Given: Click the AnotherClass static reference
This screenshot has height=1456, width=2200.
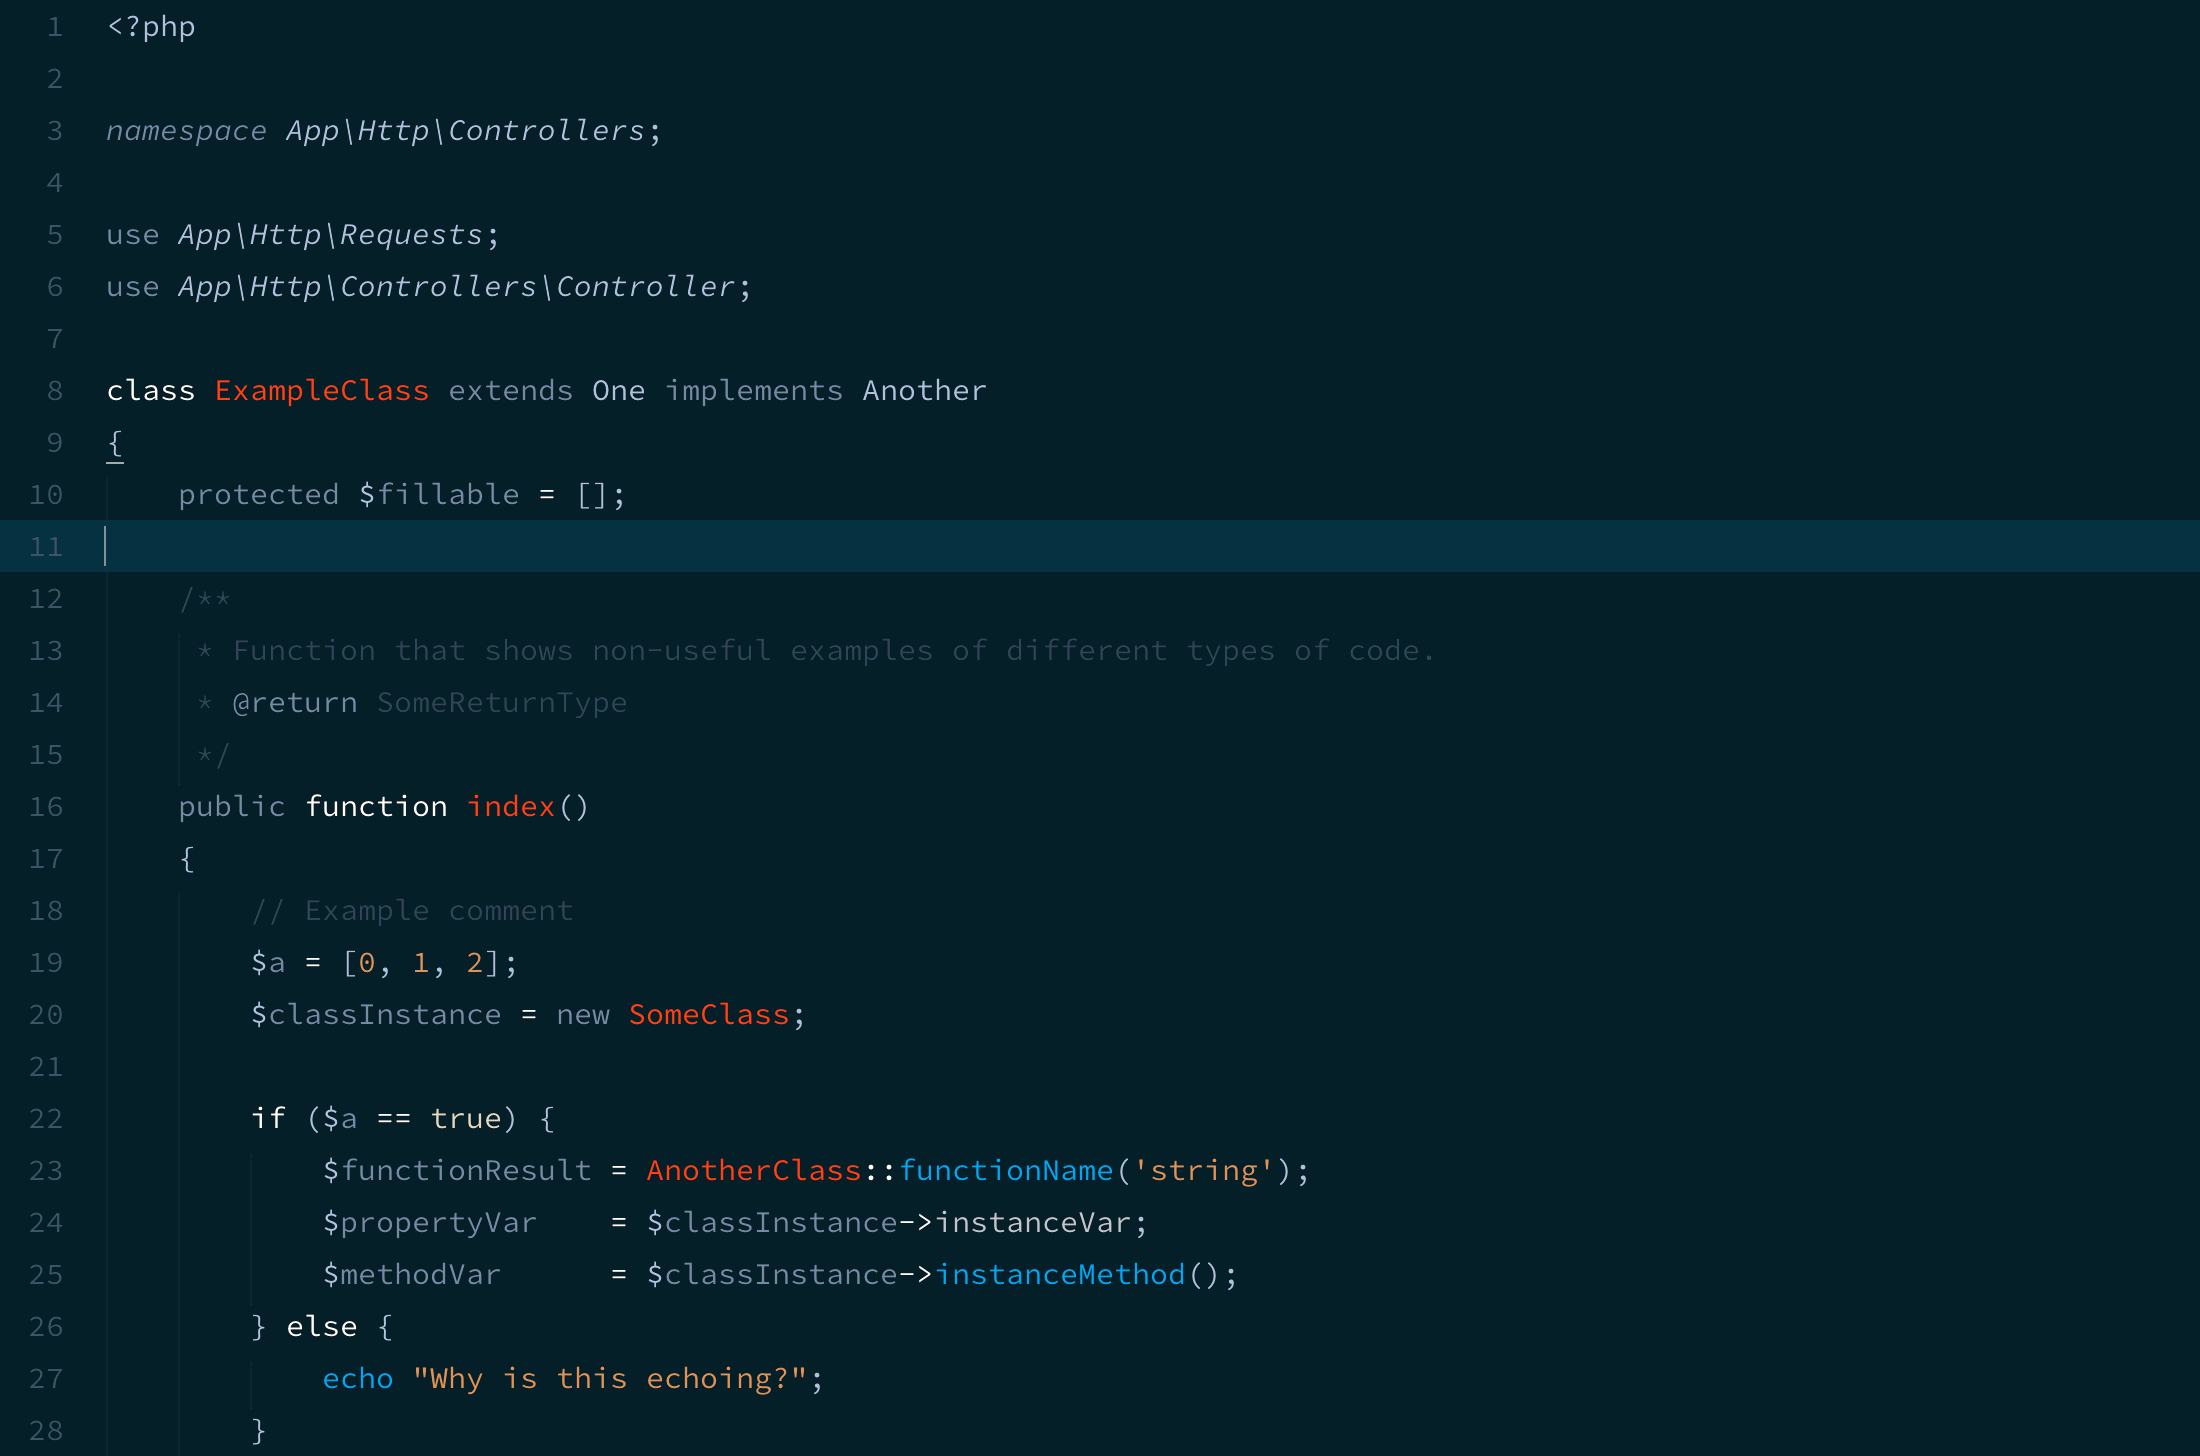Looking at the screenshot, I should click(754, 1171).
